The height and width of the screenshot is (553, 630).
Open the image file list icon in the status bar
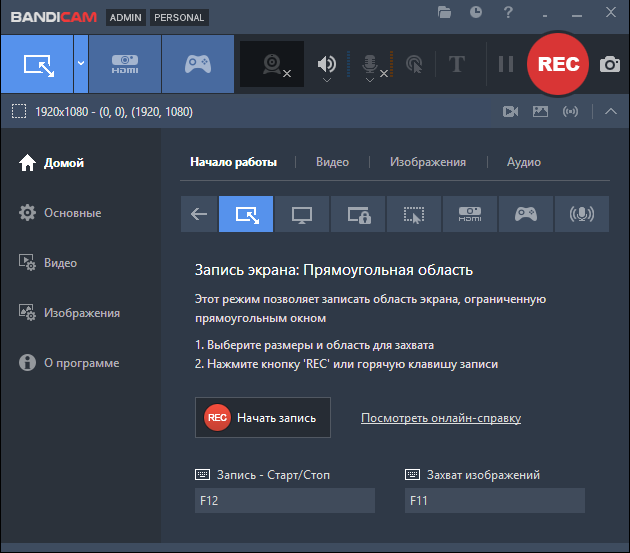540,111
